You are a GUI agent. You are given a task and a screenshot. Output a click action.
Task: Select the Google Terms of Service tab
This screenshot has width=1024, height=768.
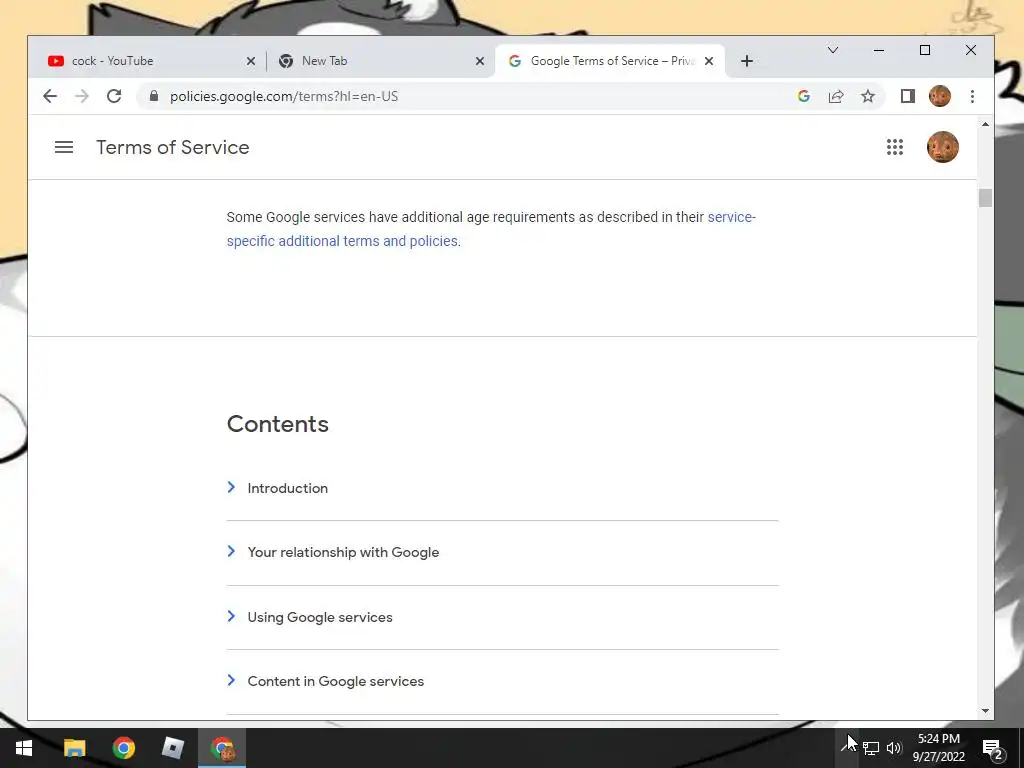click(610, 61)
